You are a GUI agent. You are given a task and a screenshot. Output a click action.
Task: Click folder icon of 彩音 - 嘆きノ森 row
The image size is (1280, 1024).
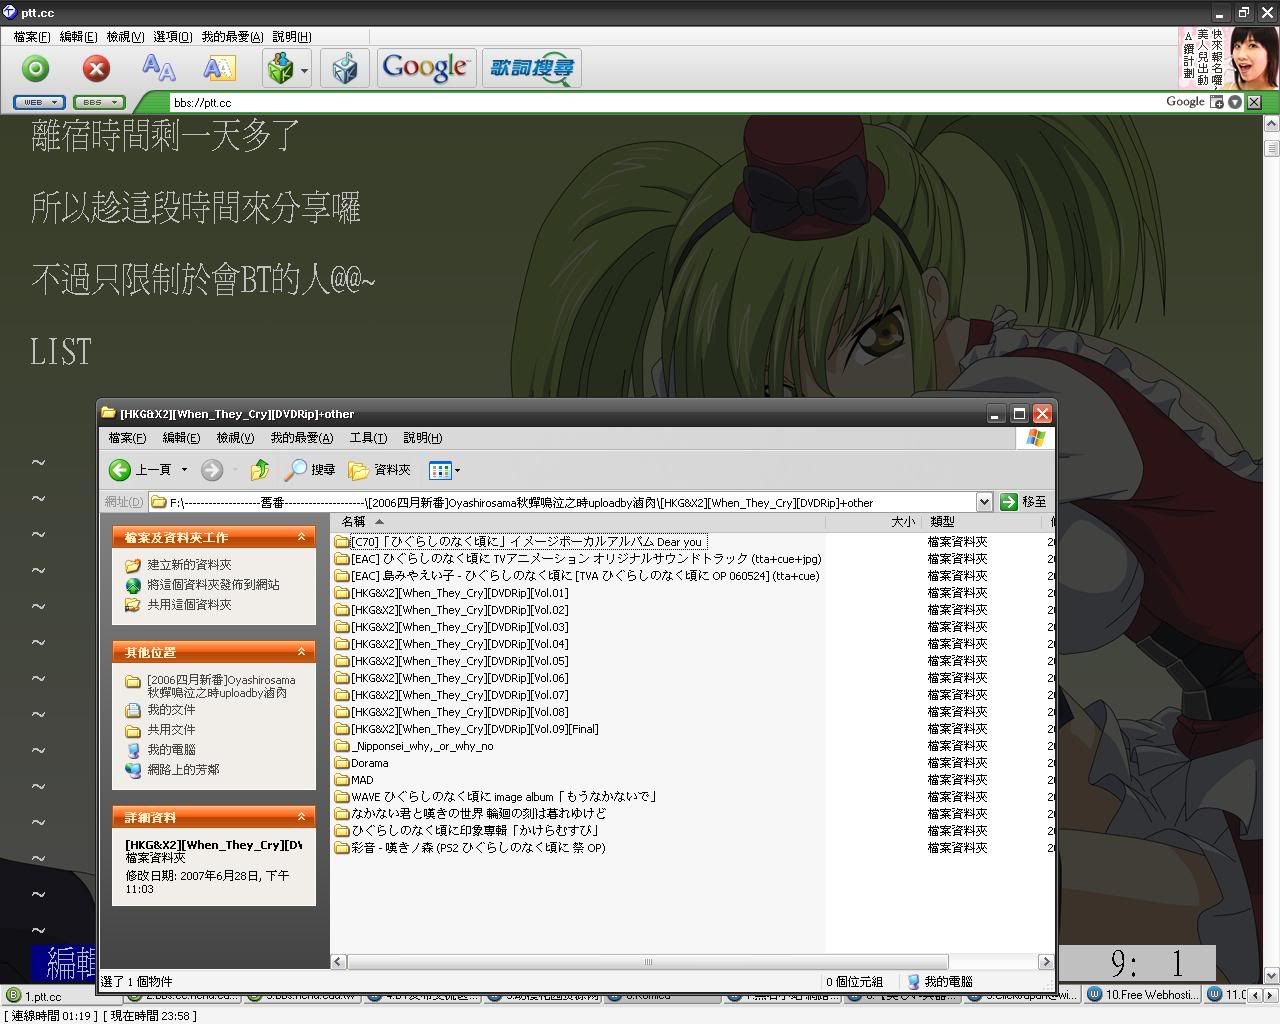[341, 848]
